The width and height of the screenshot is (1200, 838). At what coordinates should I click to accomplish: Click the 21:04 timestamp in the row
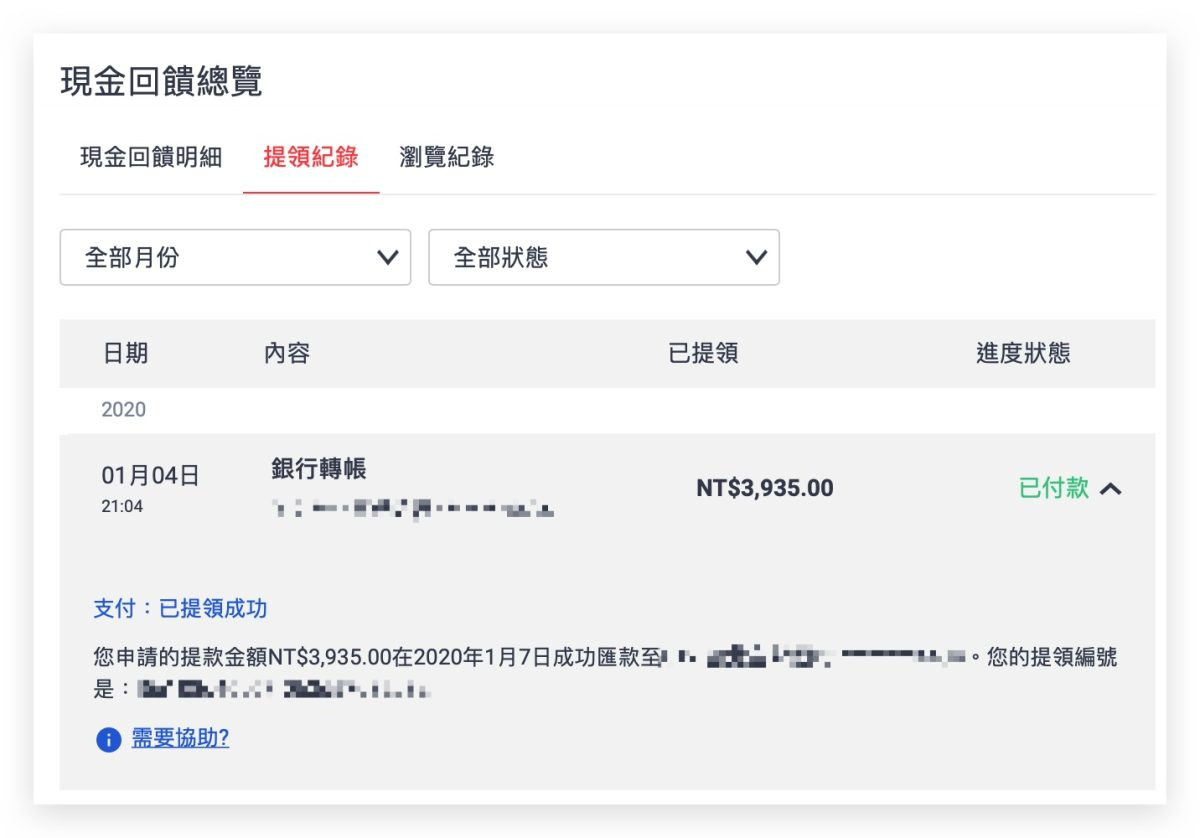[122, 506]
